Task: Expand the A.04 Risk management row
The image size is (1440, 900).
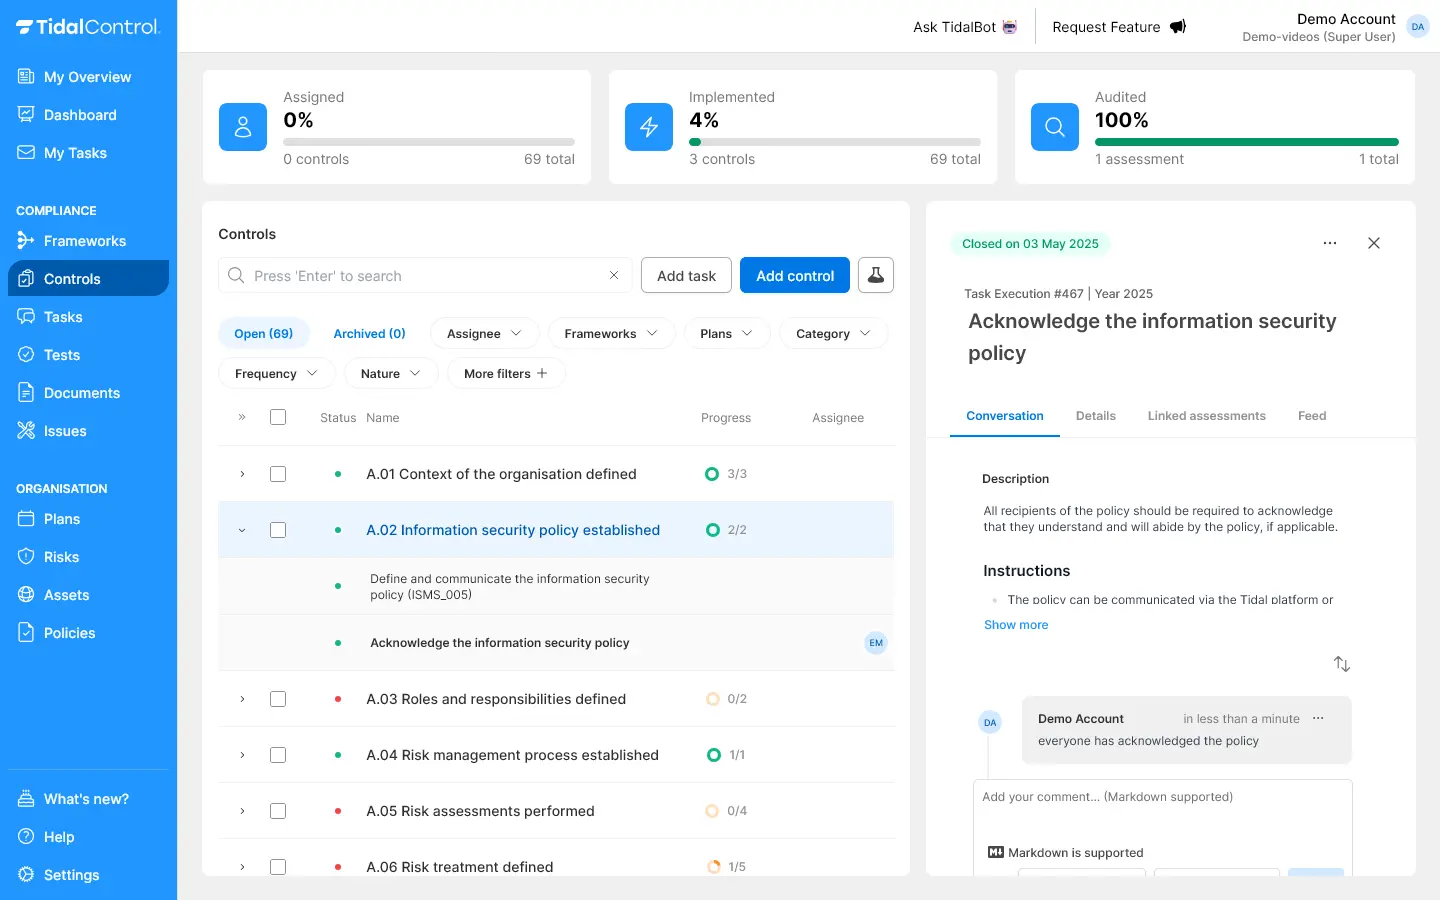Action: coord(242,755)
